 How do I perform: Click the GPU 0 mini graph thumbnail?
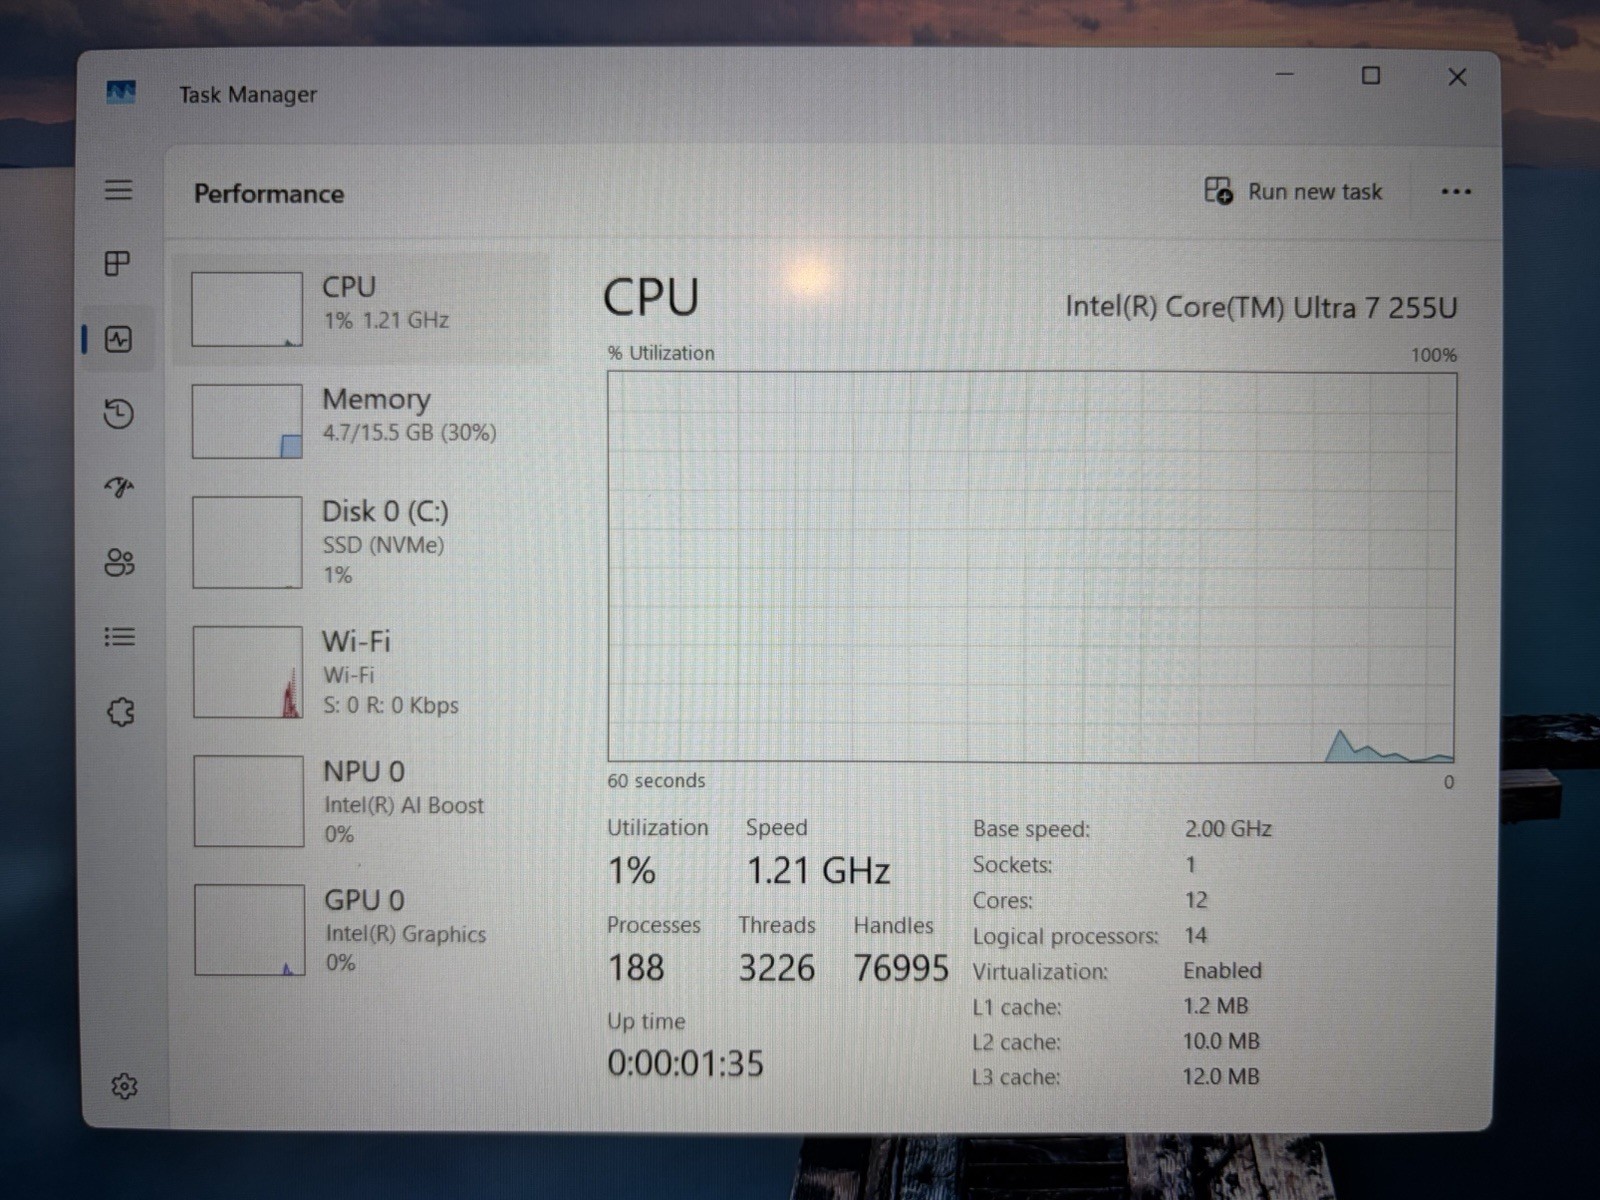coord(249,930)
